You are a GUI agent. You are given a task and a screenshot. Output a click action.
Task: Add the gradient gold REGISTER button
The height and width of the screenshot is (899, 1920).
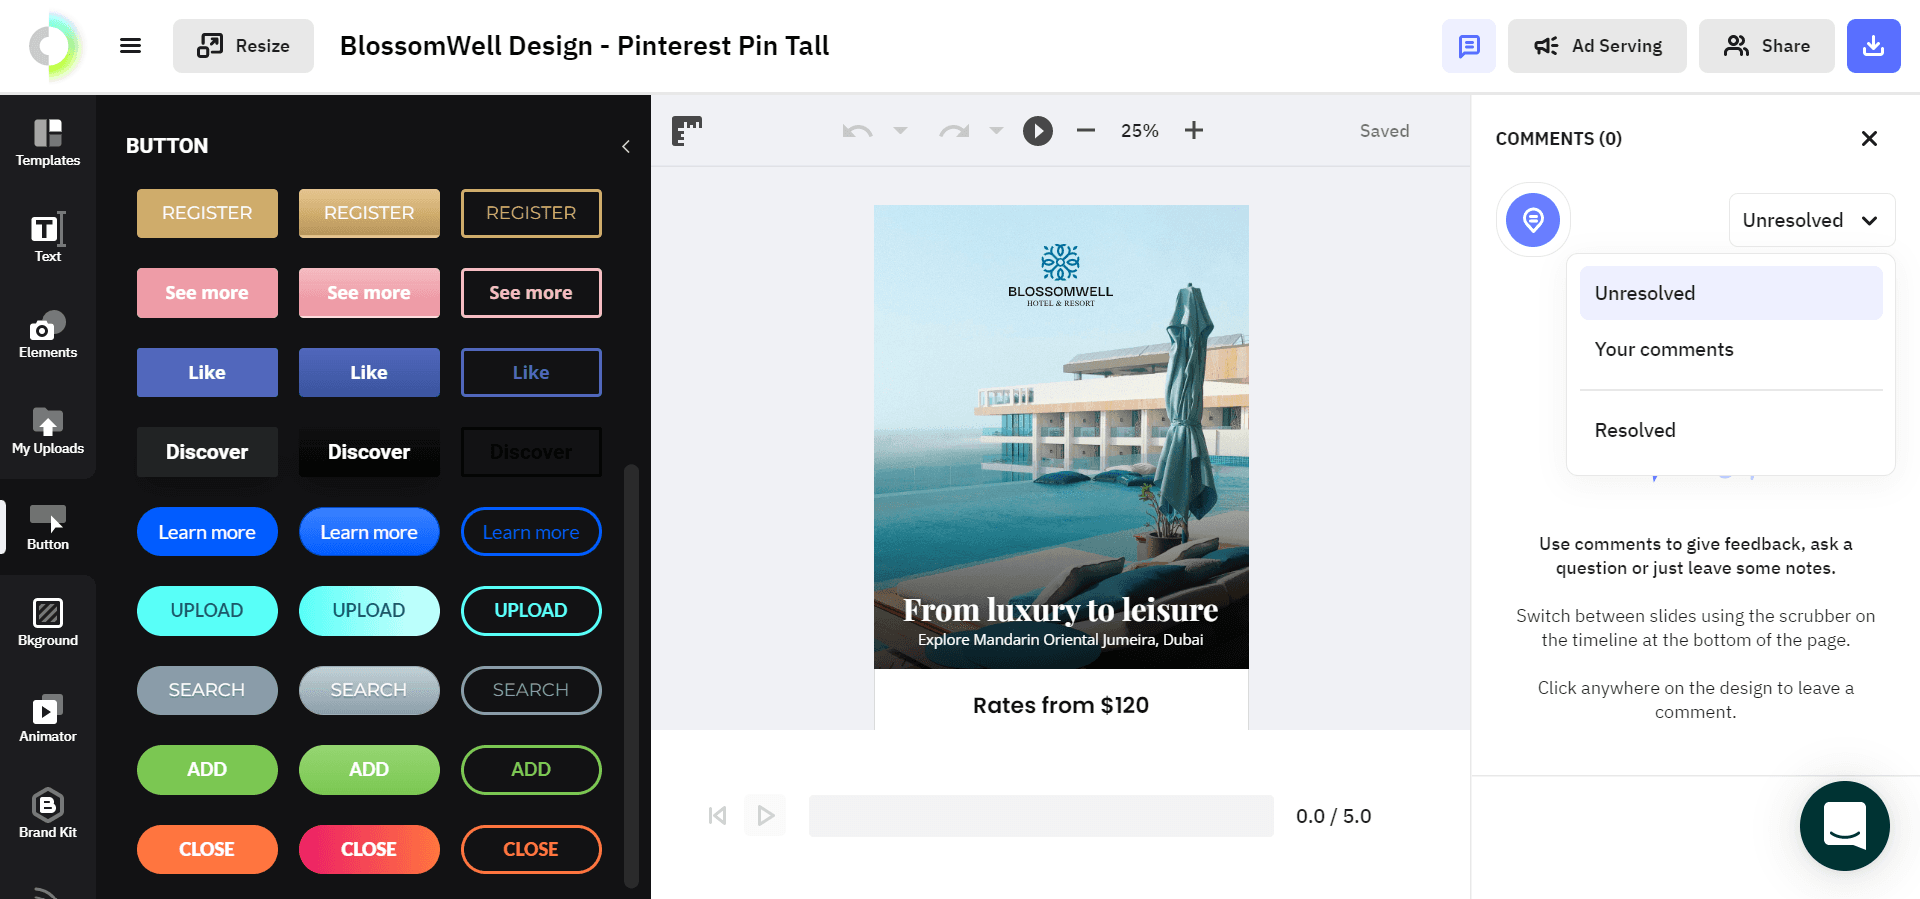369,213
